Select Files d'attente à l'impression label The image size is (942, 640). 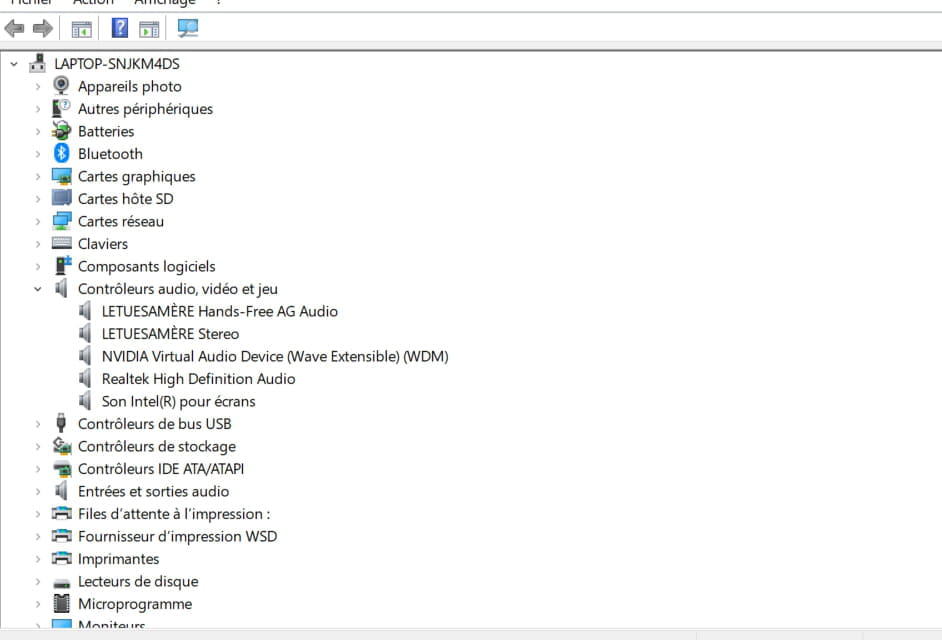[x=174, y=514]
